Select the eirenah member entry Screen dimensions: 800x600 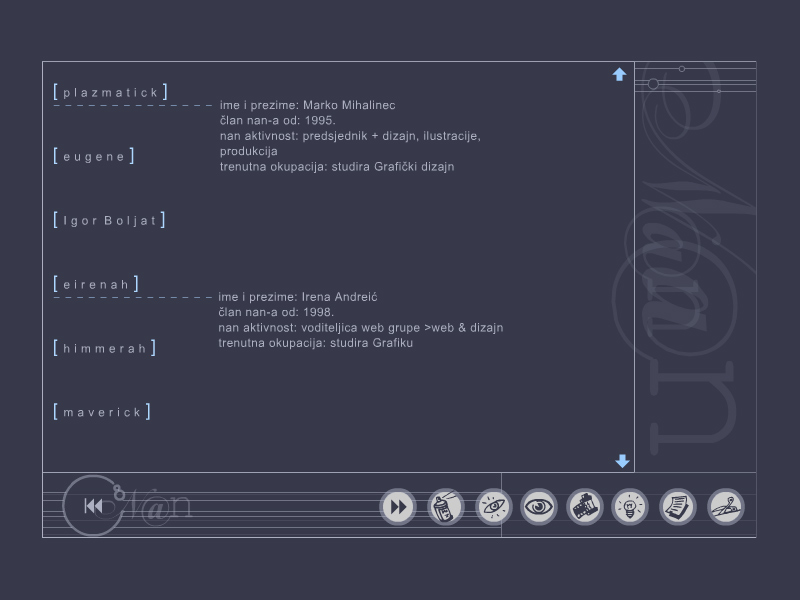(x=96, y=284)
